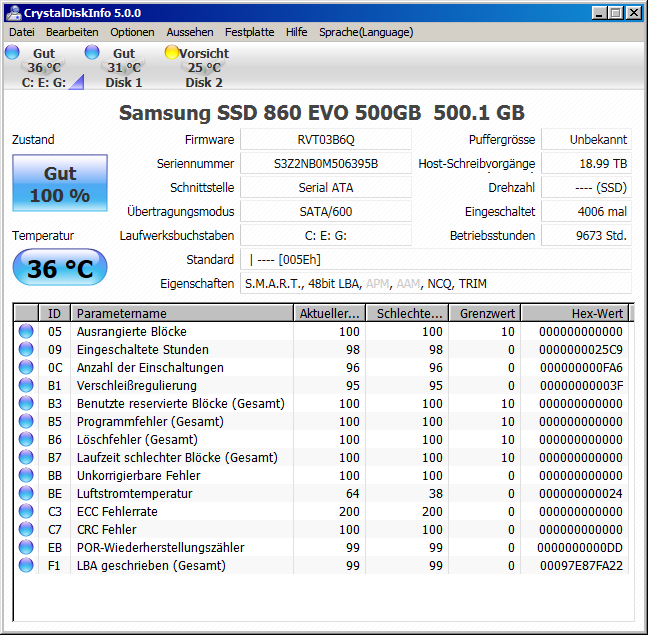Click the ID column header
Image resolution: width=648 pixels, height=635 pixels.
click(x=55, y=313)
